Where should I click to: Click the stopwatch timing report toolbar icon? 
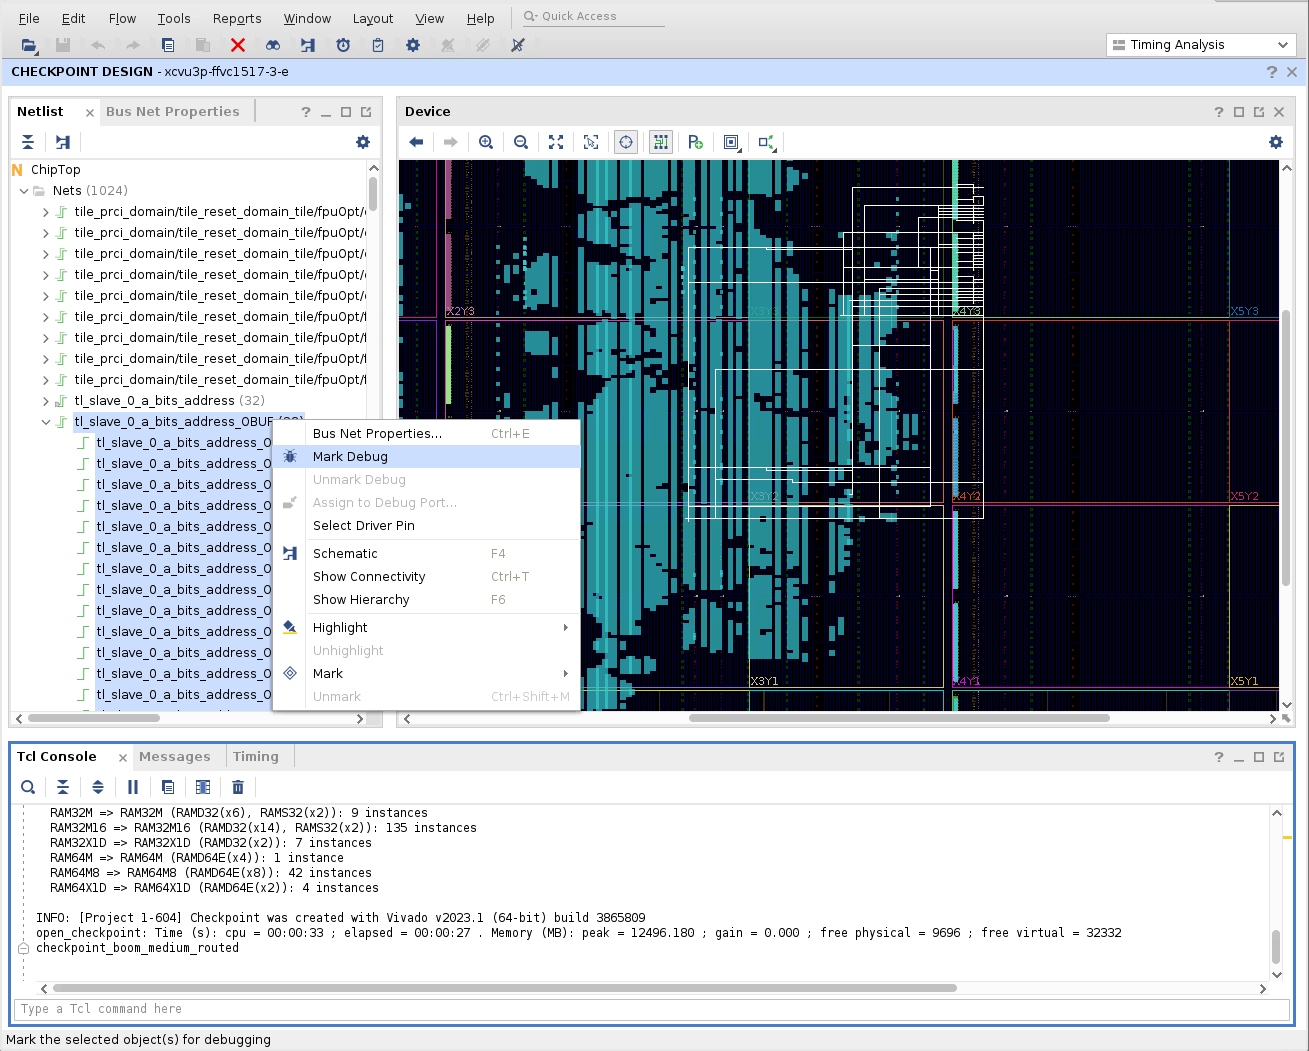coord(343,45)
